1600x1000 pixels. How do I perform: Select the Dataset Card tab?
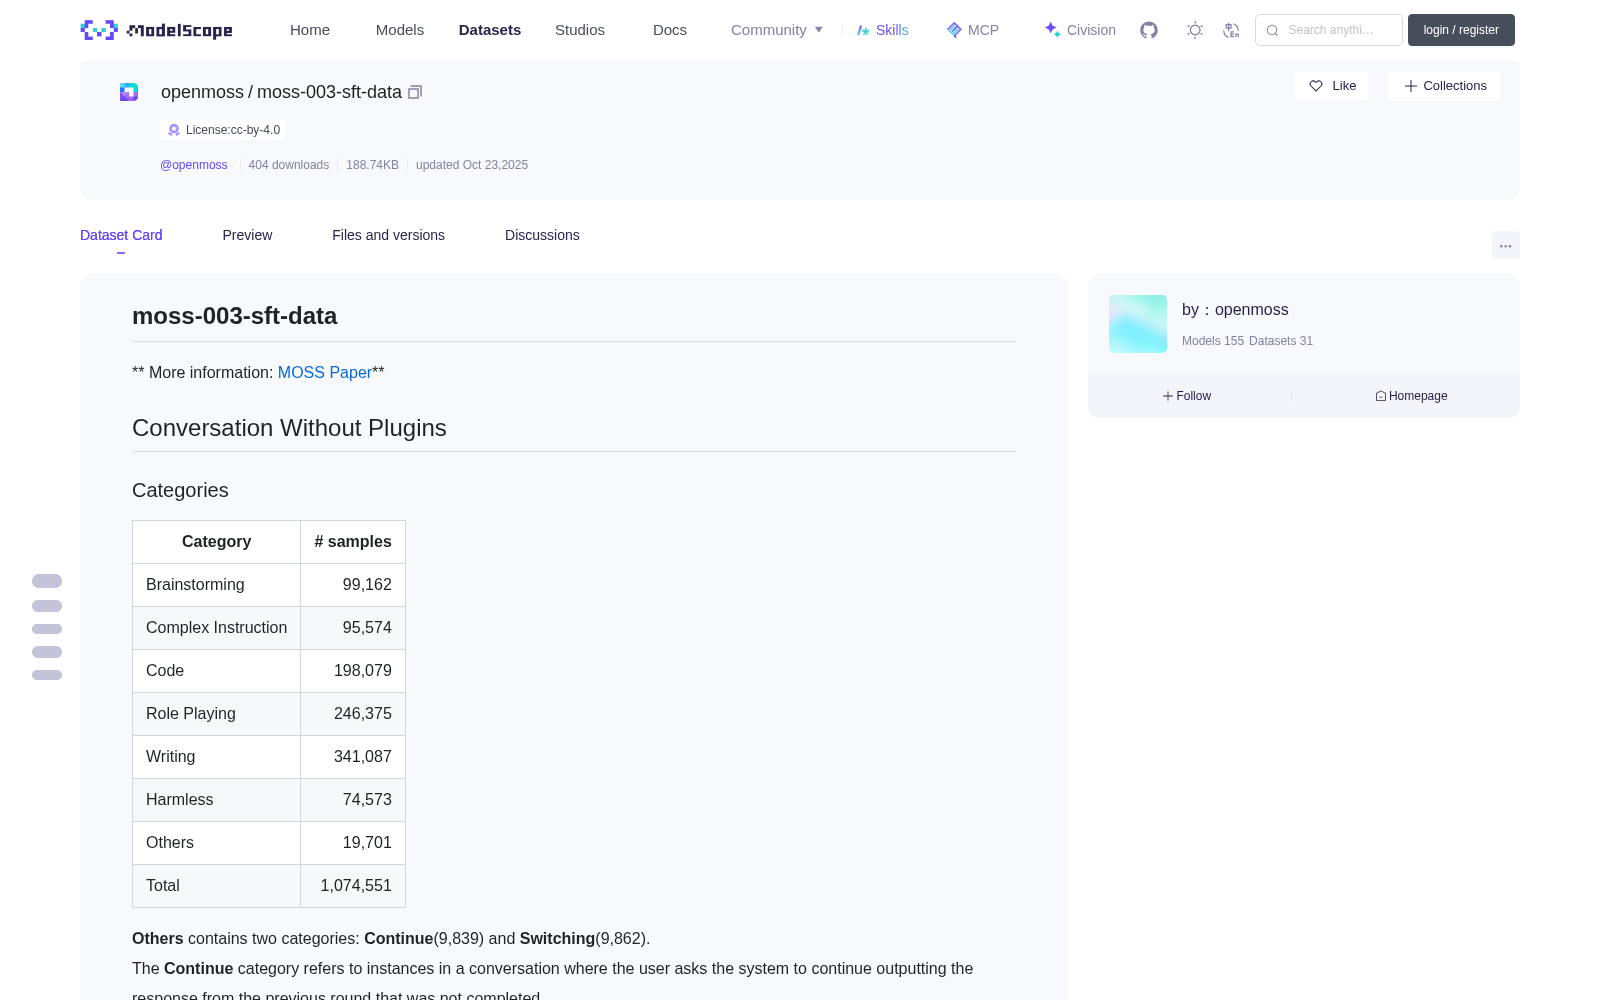[121, 235]
